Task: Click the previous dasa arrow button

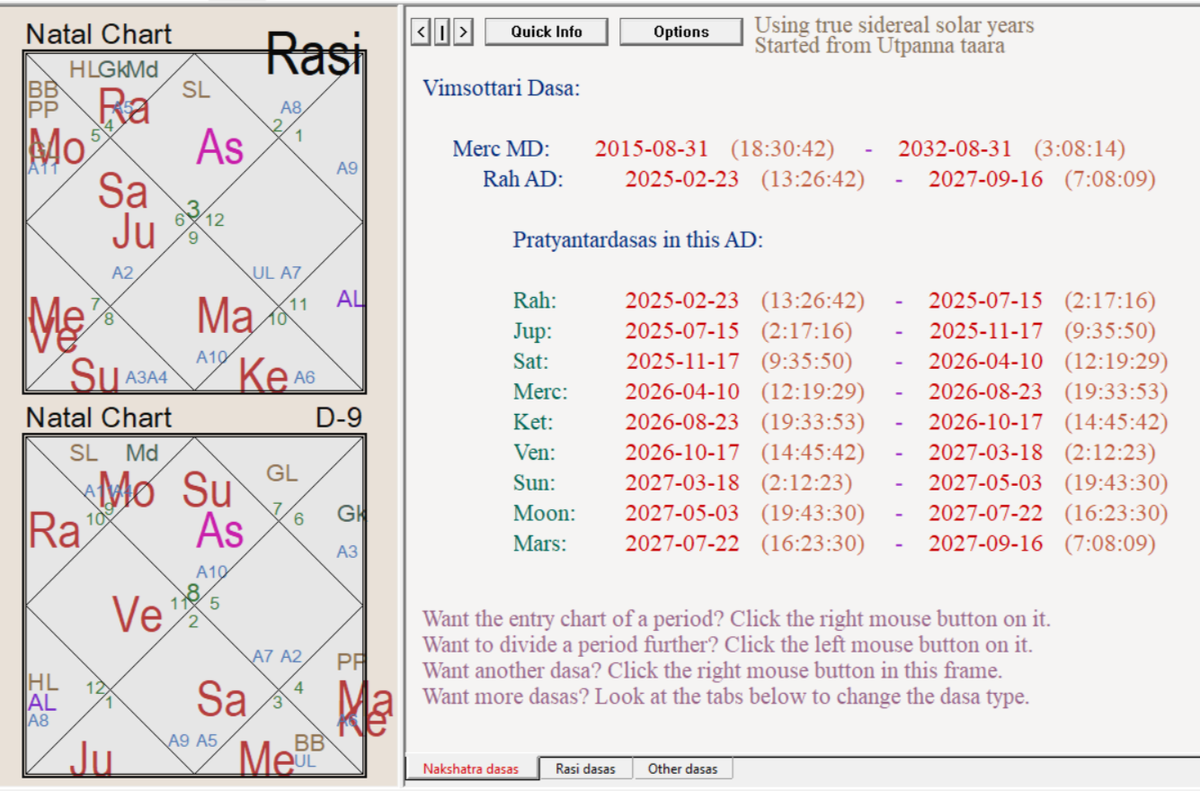Action: tap(421, 32)
